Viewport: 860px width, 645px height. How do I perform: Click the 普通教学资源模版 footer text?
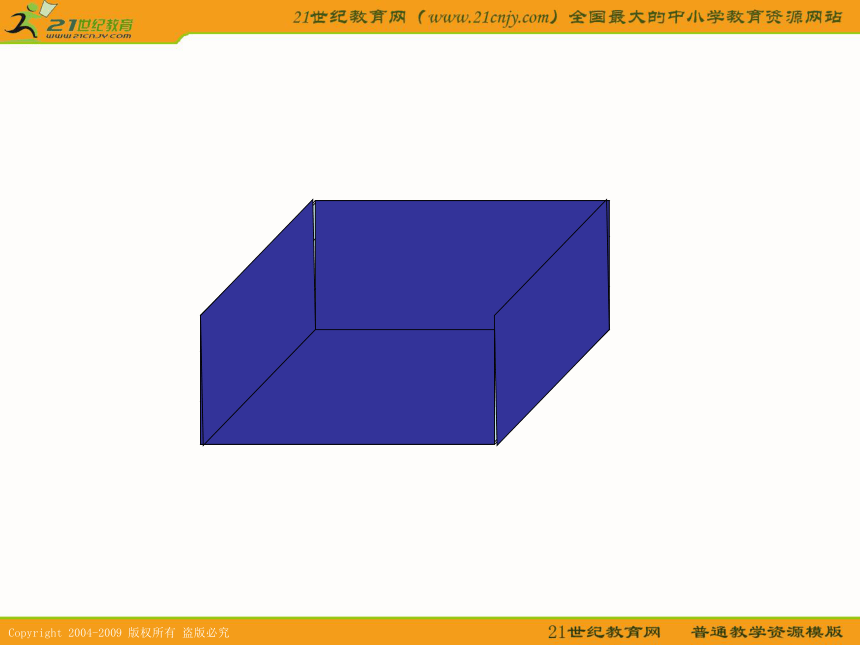(766, 632)
